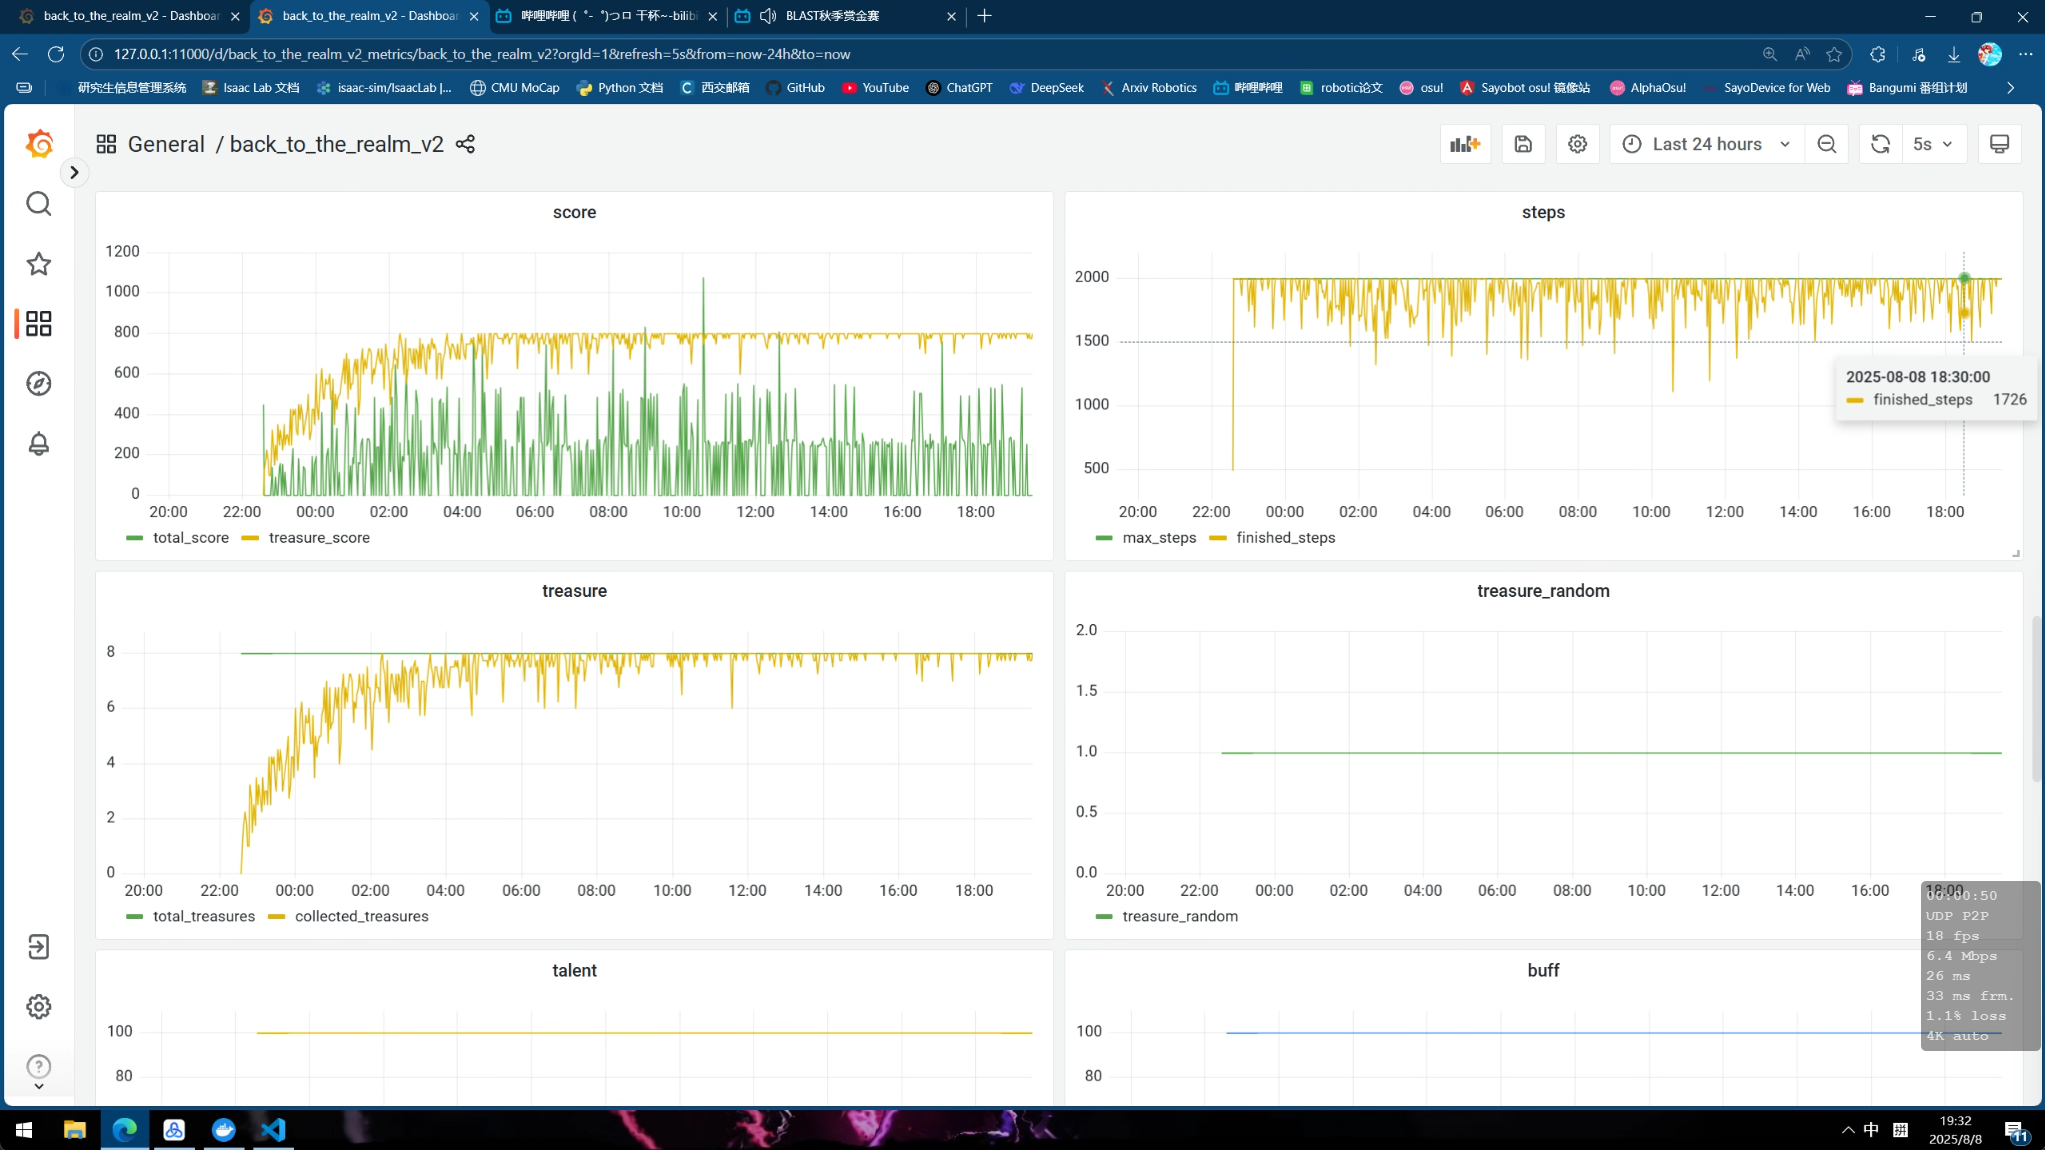Click the yellow treasure_score legend color swatch
This screenshot has width=2045, height=1150.
(x=250, y=538)
